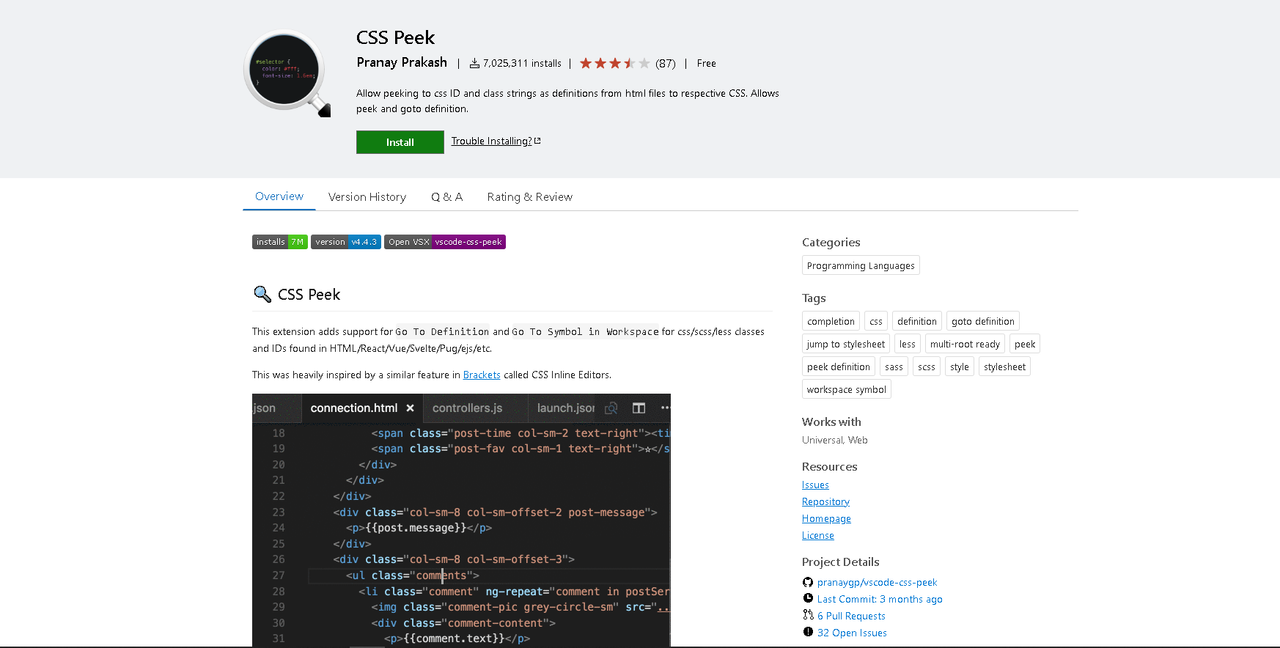1280x648 pixels.
Task: Select the definition tag
Action: tap(917, 321)
